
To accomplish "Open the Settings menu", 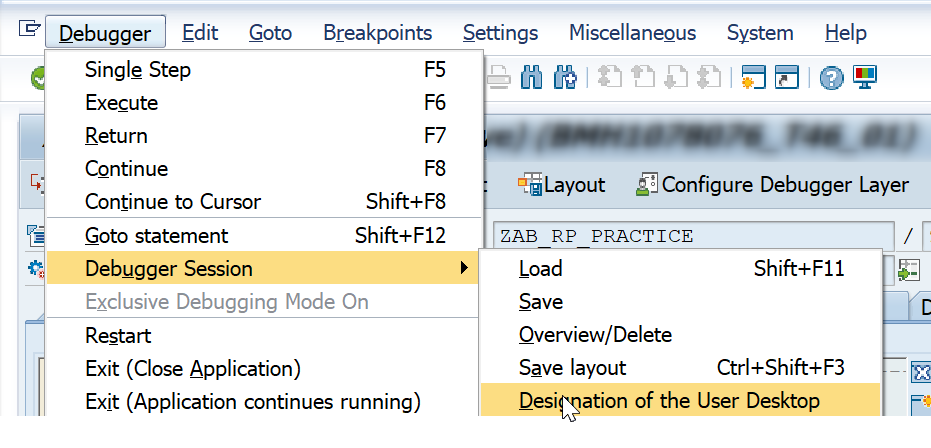I will 500,33.
